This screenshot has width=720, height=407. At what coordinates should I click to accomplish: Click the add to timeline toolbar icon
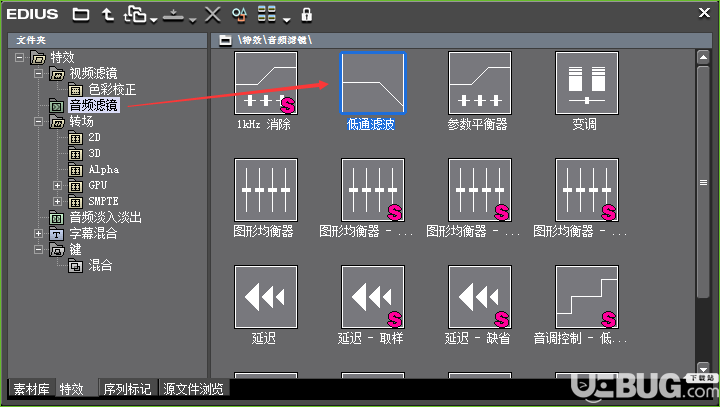[173, 16]
